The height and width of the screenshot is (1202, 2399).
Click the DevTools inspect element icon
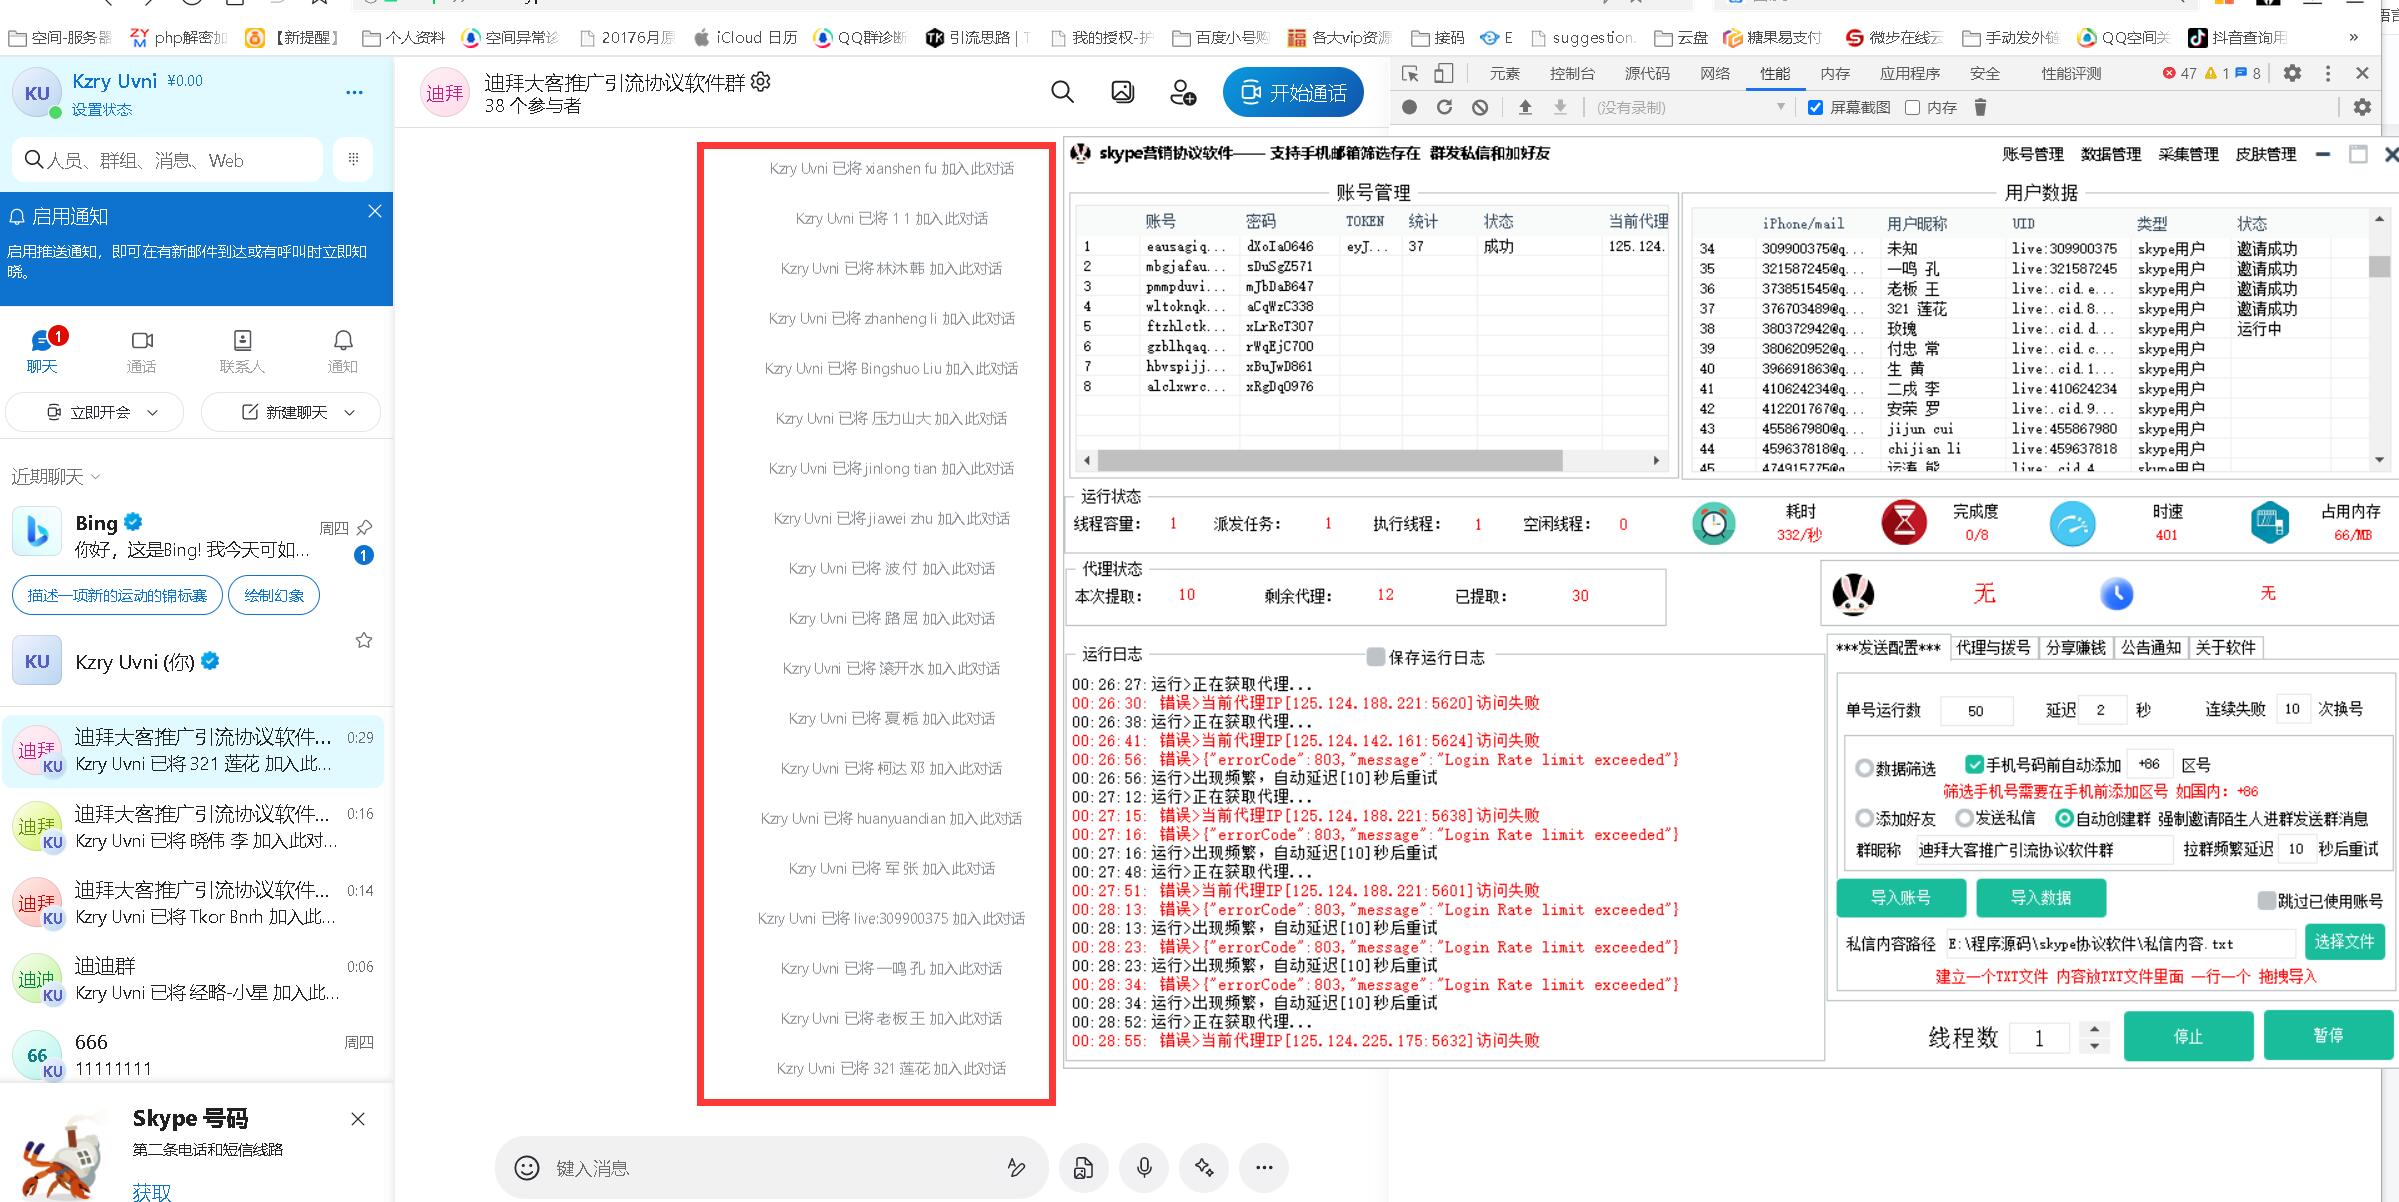click(1410, 74)
